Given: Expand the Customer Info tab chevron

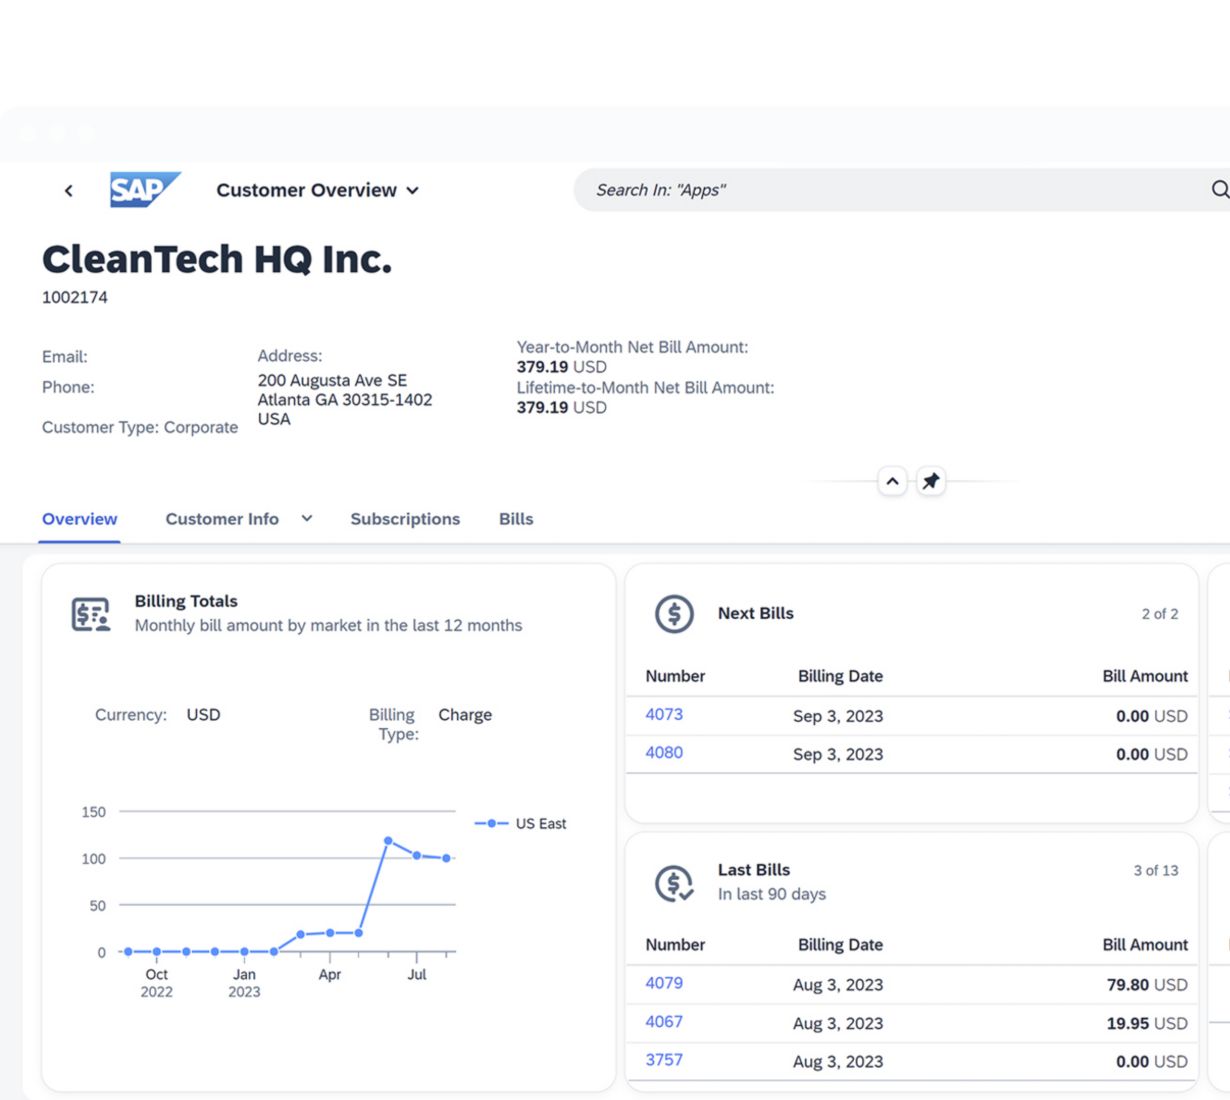Looking at the screenshot, I should coord(307,518).
